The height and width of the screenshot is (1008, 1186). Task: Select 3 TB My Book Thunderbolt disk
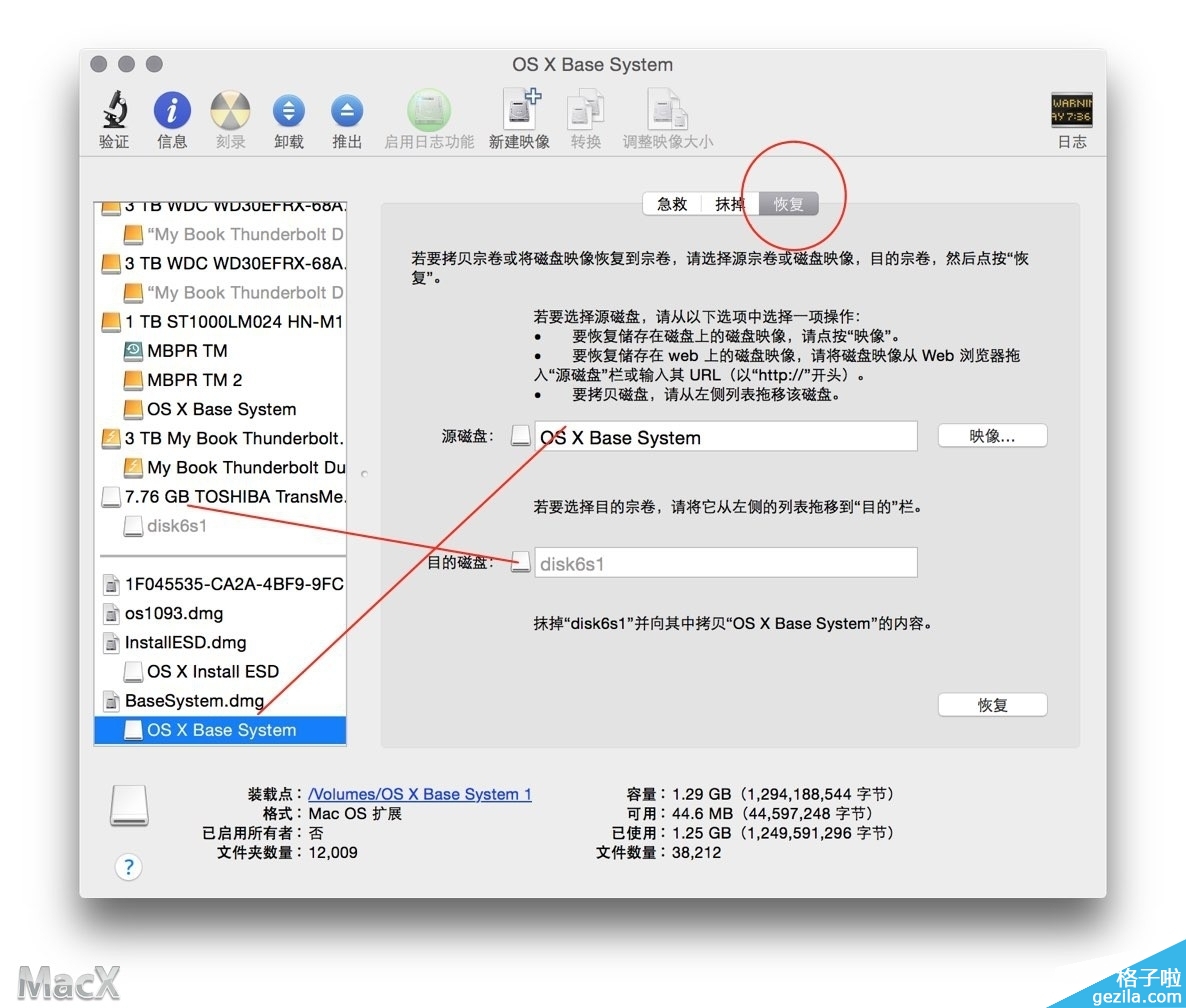pos(222,439)
